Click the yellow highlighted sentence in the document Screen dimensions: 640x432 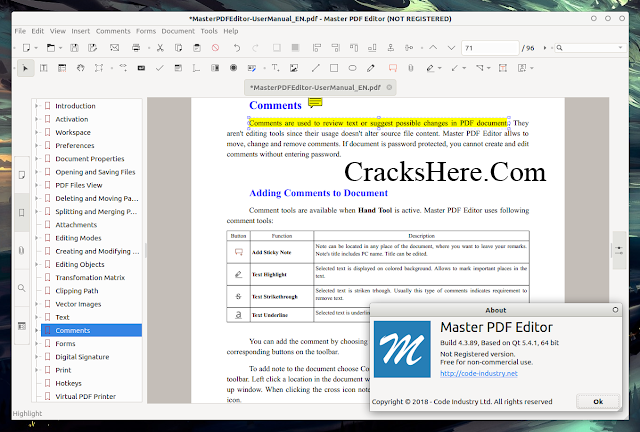point(378,123)
